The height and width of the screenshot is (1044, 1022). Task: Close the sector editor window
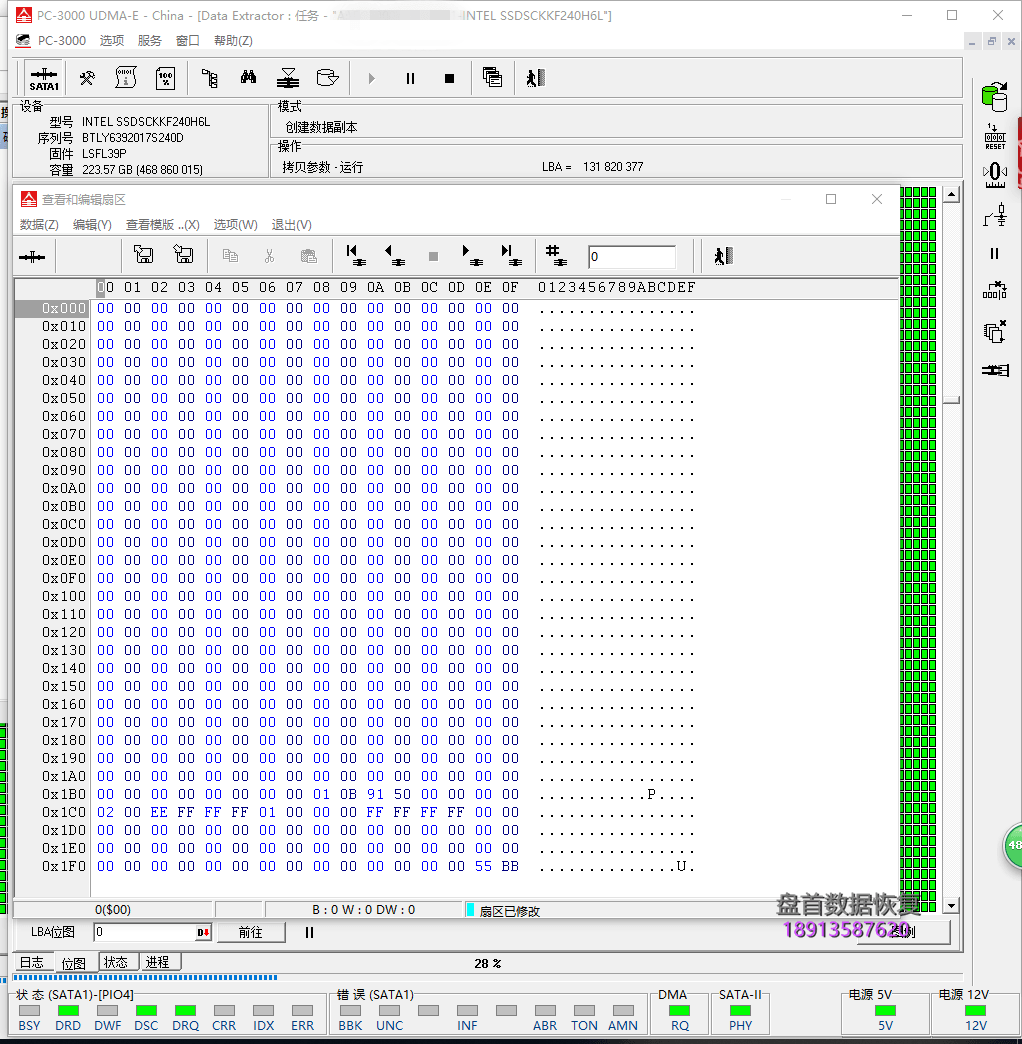click(x=877, y=199)
